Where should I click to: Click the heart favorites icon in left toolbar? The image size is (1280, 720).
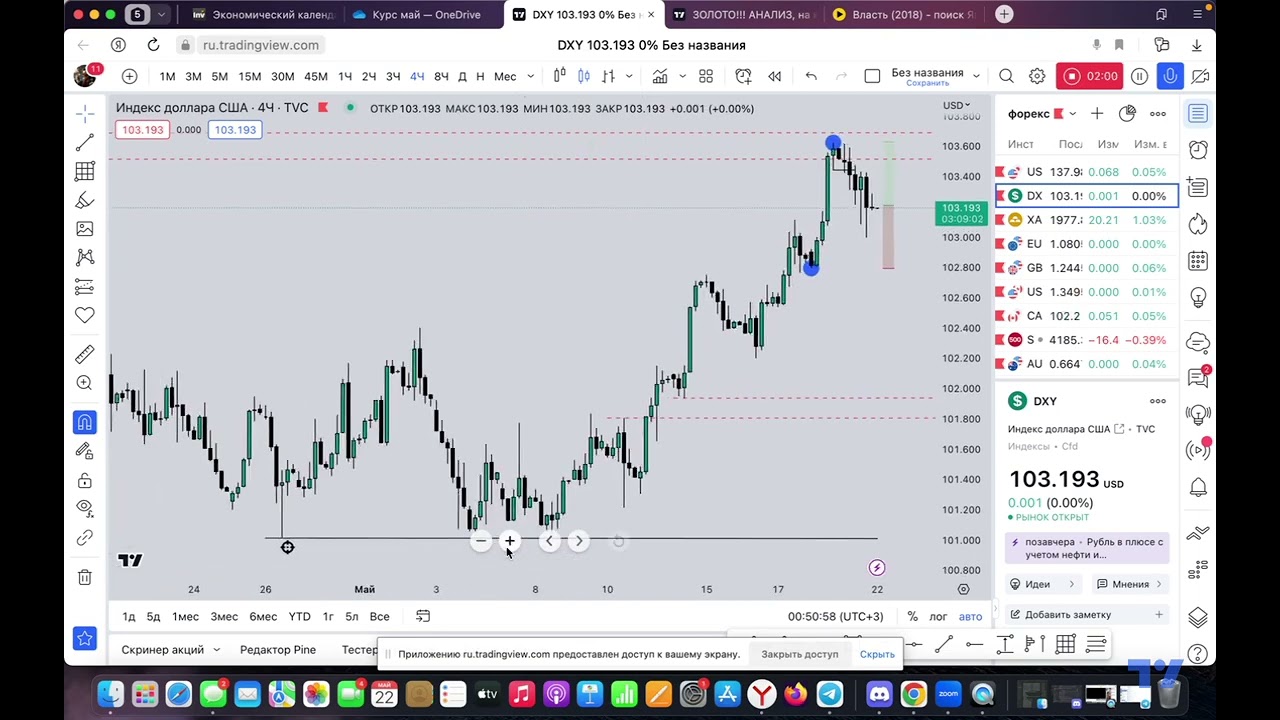pos(85,316)
